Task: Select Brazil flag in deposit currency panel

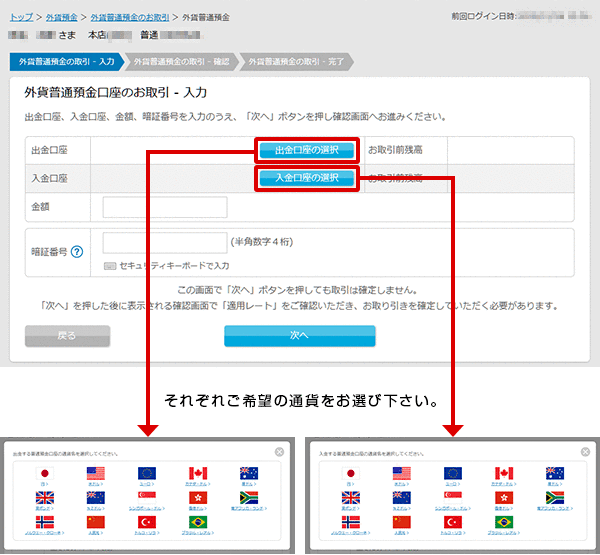Action: pyautogui.click(x=503, y=522)
